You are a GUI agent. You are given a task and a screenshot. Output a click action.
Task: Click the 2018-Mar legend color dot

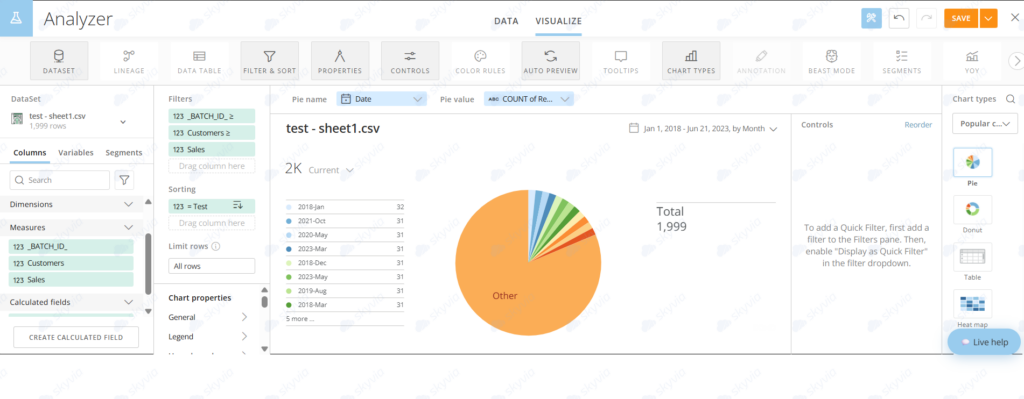[x=289, y=305]
